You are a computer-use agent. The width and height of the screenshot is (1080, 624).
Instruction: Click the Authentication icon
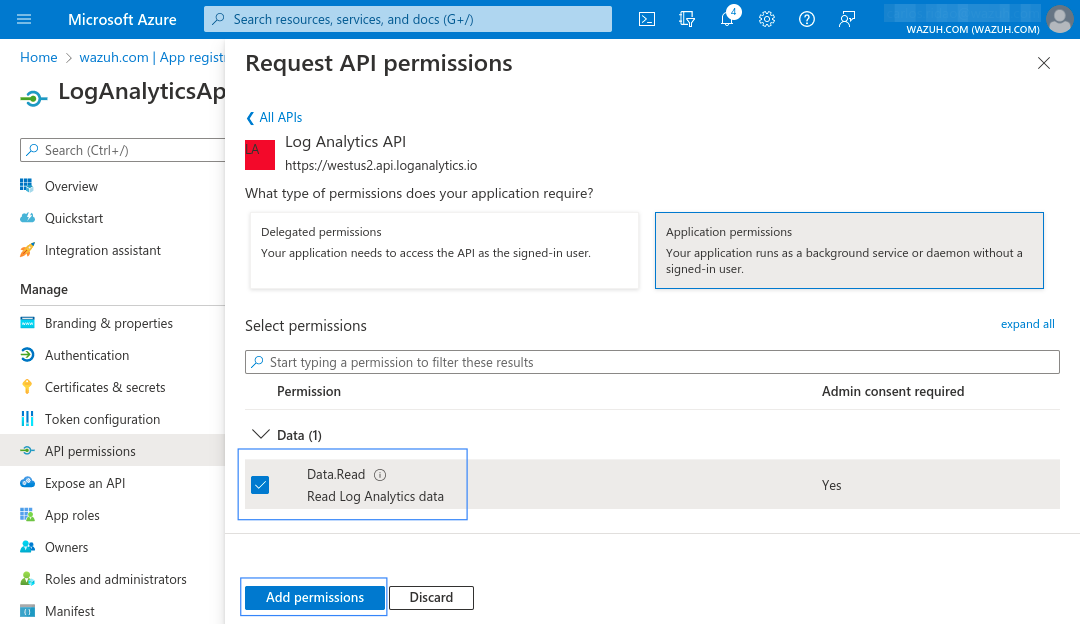click(27, 355)
